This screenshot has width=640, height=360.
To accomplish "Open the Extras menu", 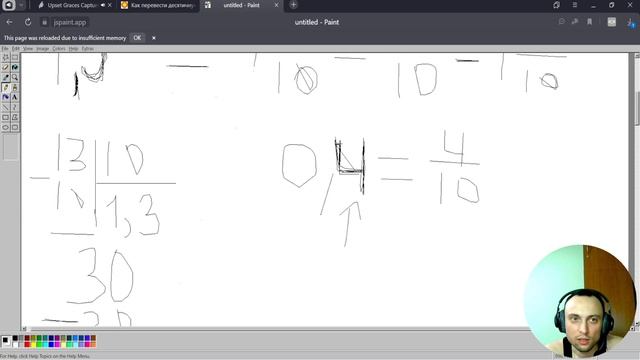I will coord(87,49).
